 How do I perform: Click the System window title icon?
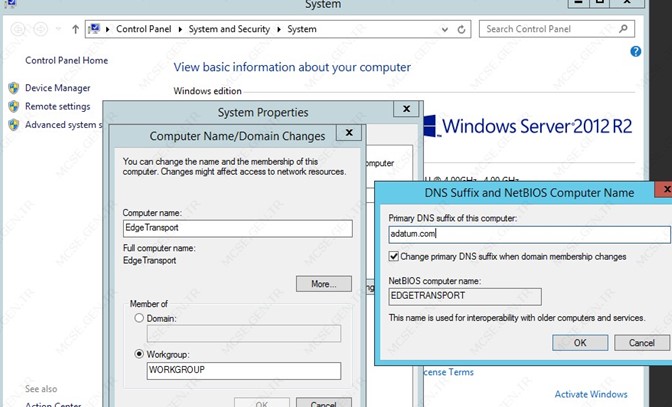pos(9,3)
